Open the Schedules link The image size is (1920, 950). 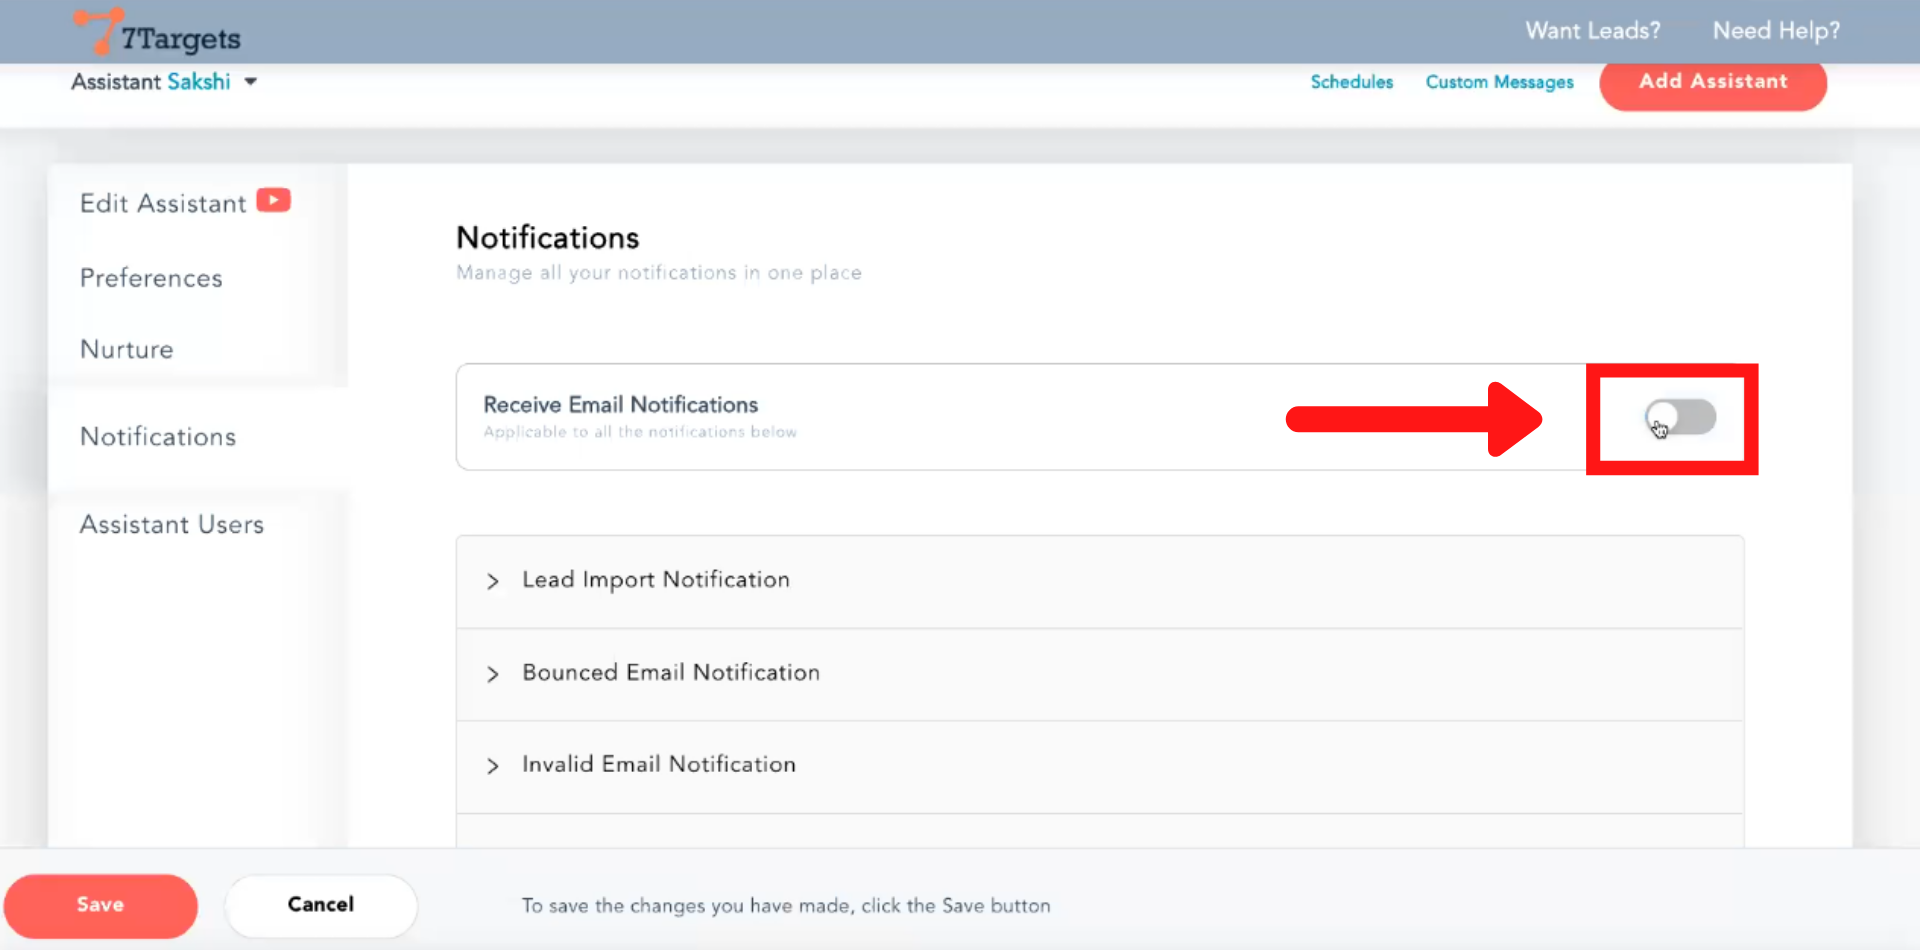(1351, 82)
